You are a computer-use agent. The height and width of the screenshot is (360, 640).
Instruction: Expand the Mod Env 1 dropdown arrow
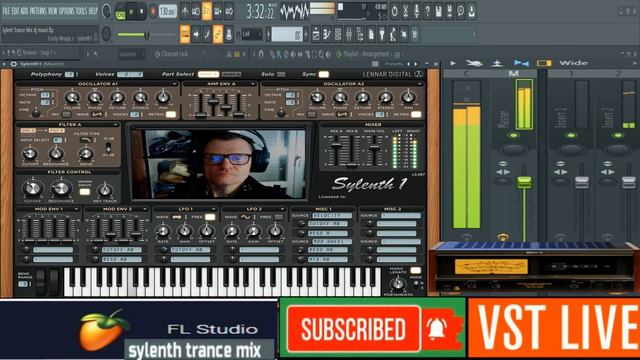click(x=76, y=209)
